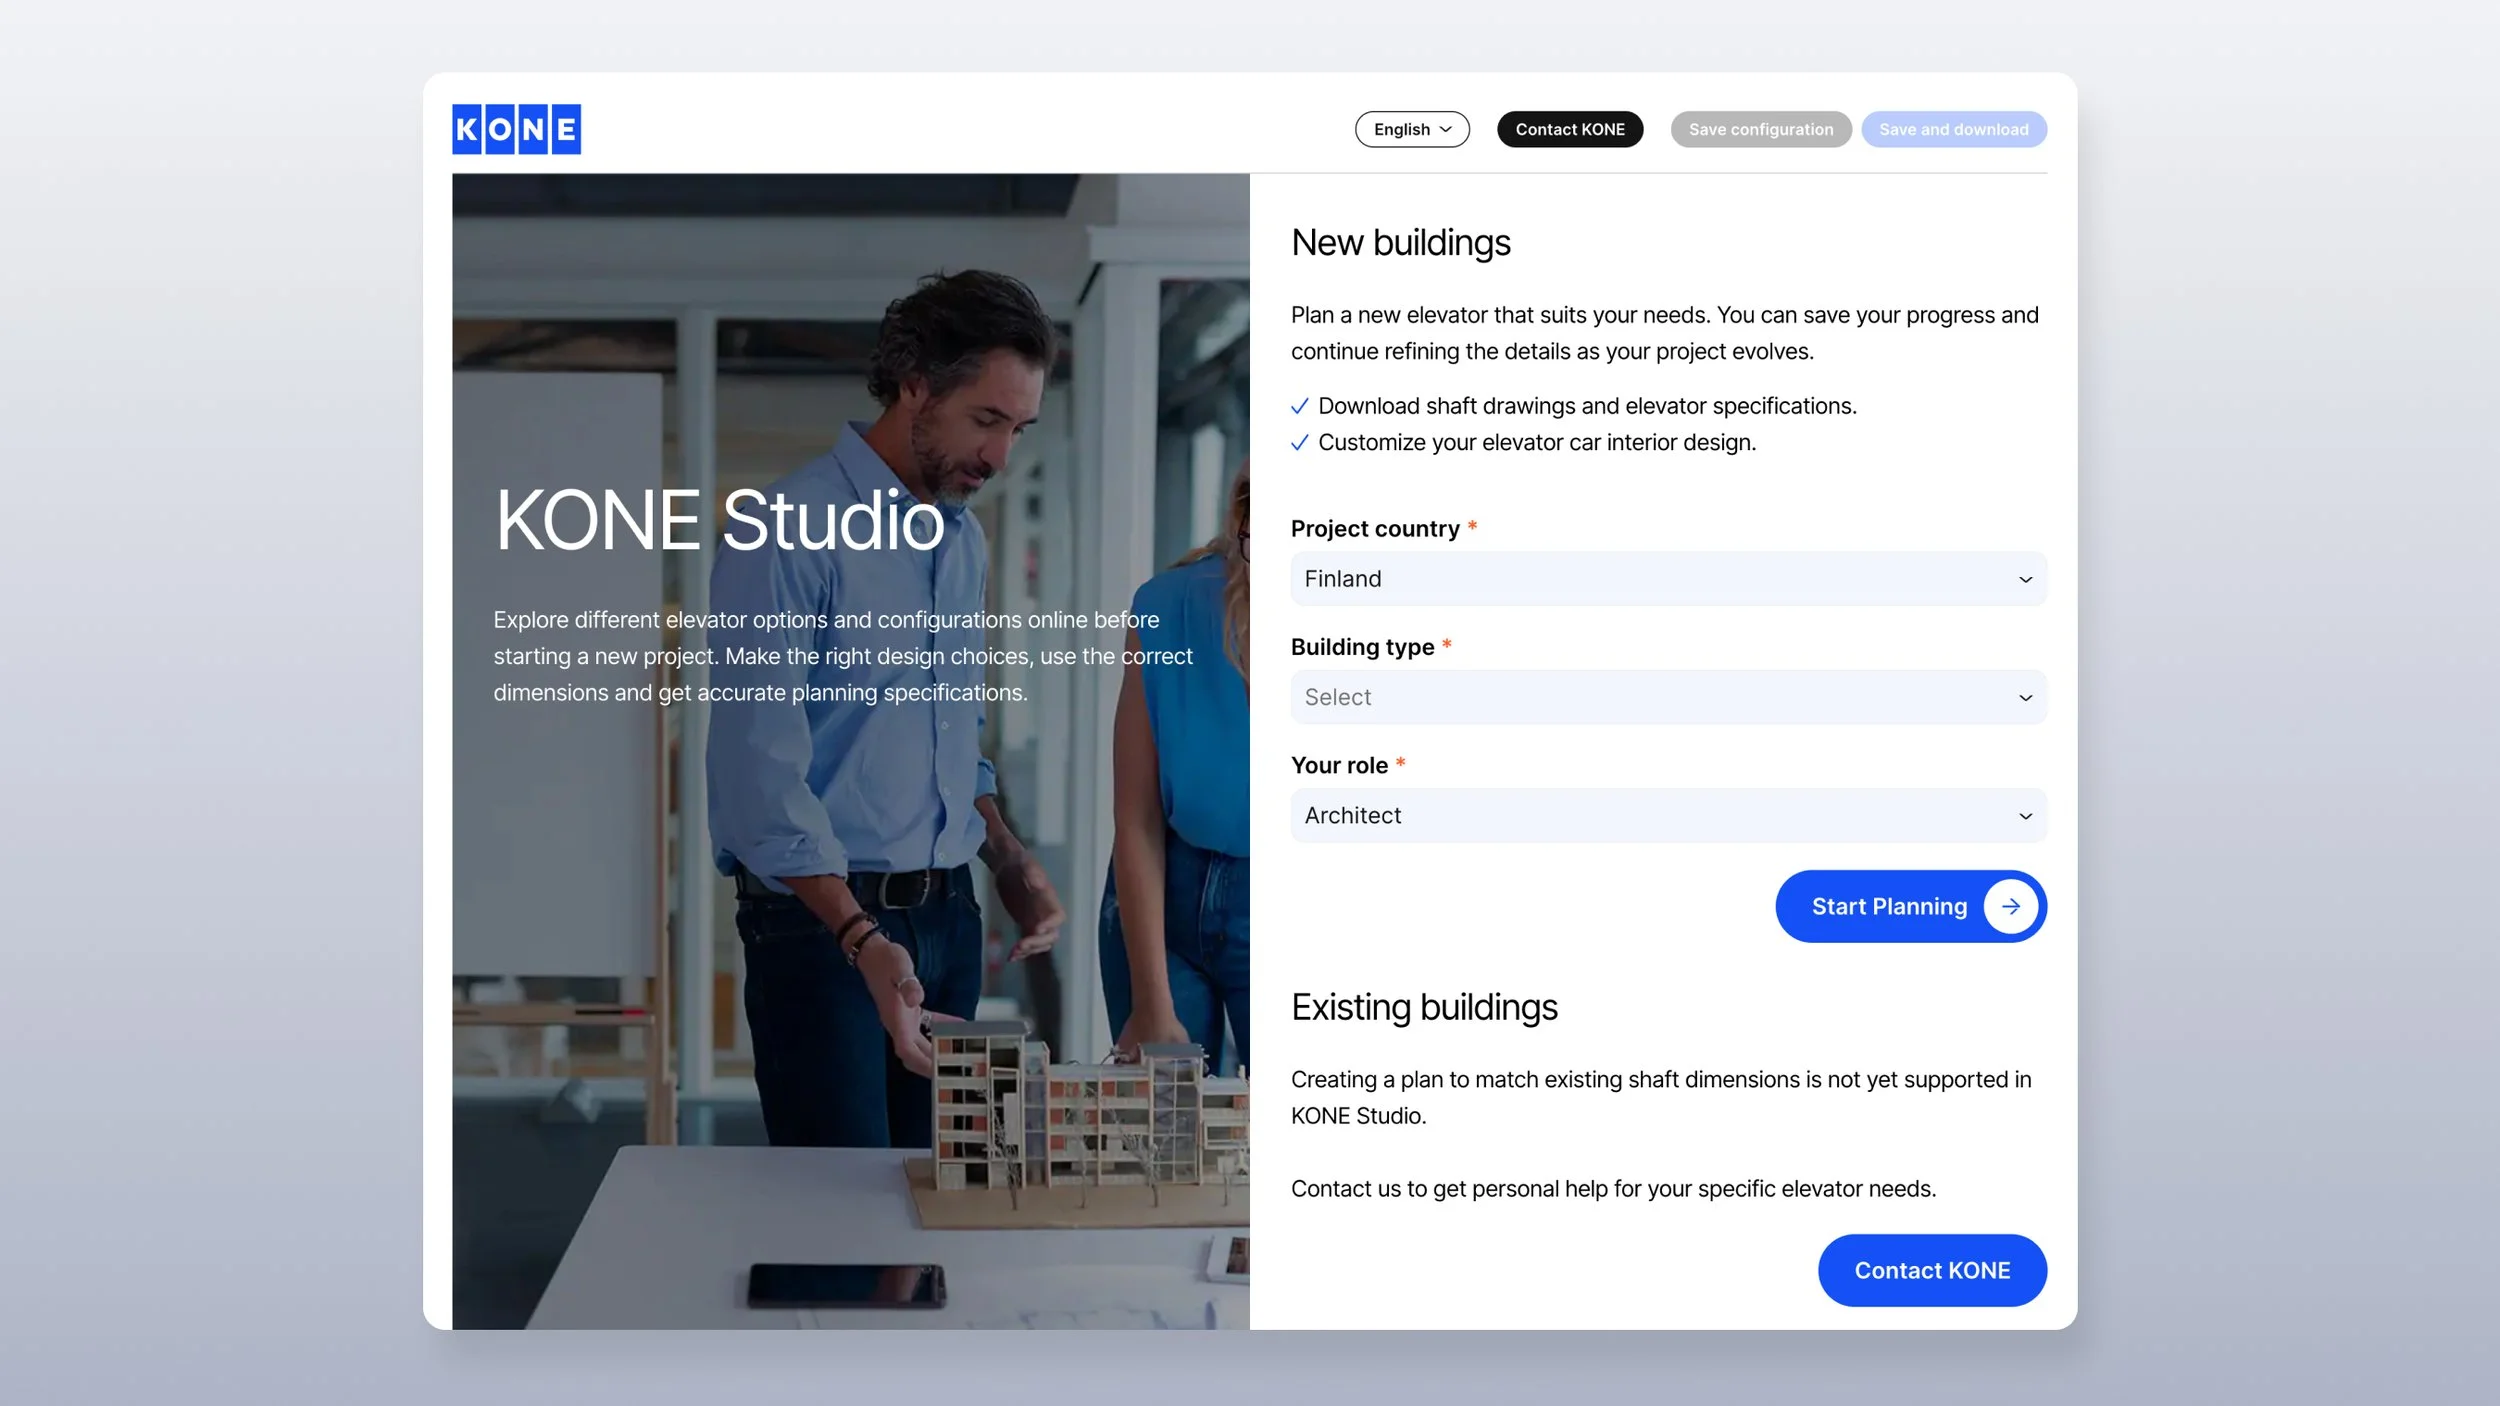
Task: Click the Start Planning button
Action: coord(1888,906)
